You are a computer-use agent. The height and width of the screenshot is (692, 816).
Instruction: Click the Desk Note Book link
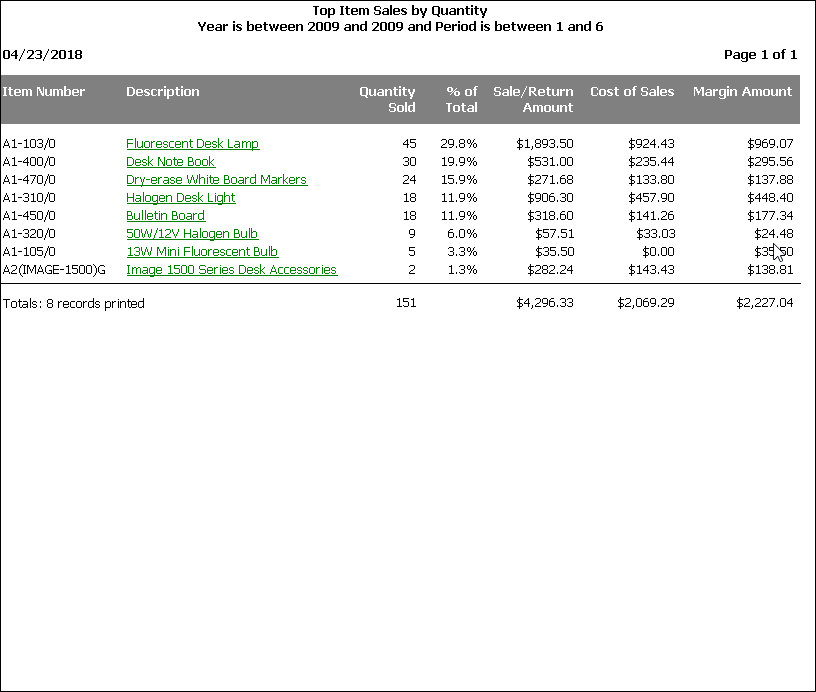click(x=170, y=162)
